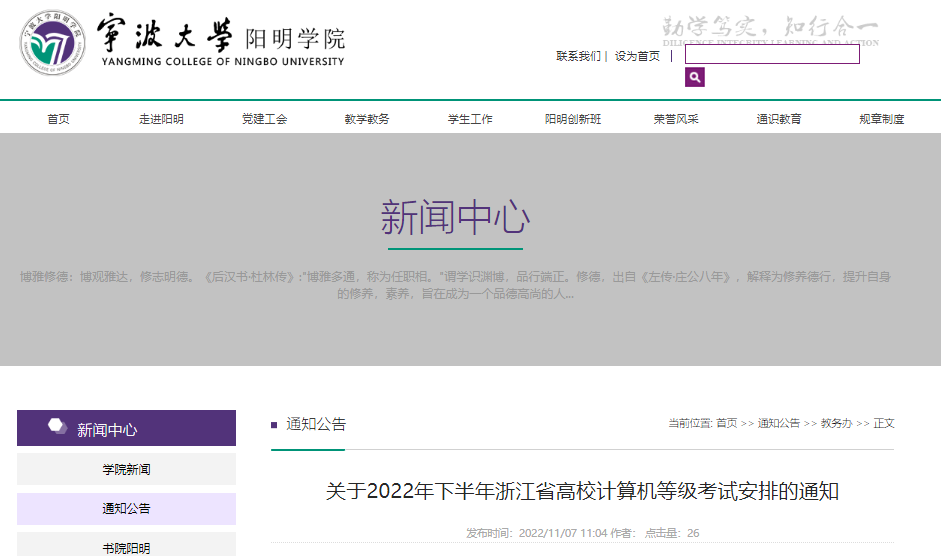
Task: Go to 首页 in navigation bar
Action: click(59, 119)
